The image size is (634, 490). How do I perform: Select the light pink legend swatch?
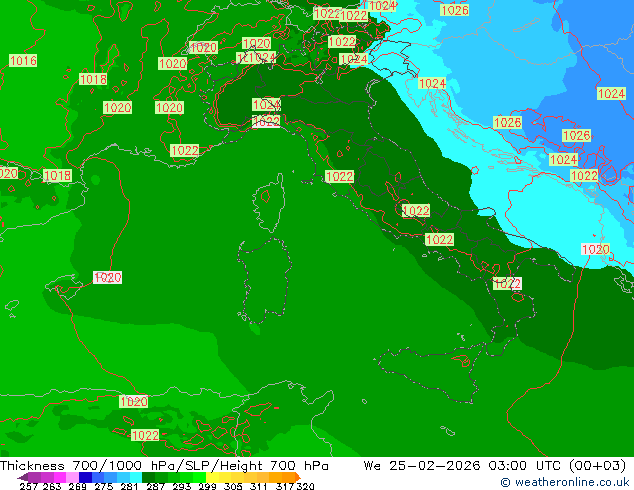point(73,477)
